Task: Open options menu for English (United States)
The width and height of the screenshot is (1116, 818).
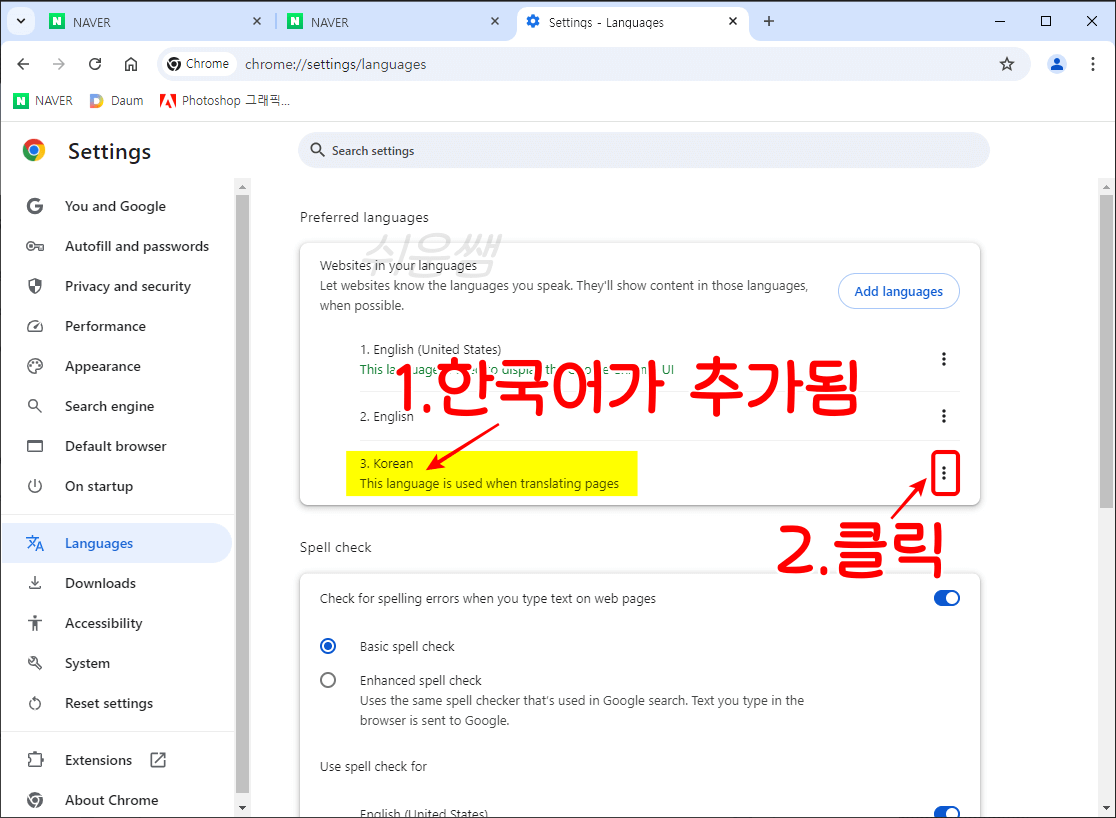Action: [943, 359]
